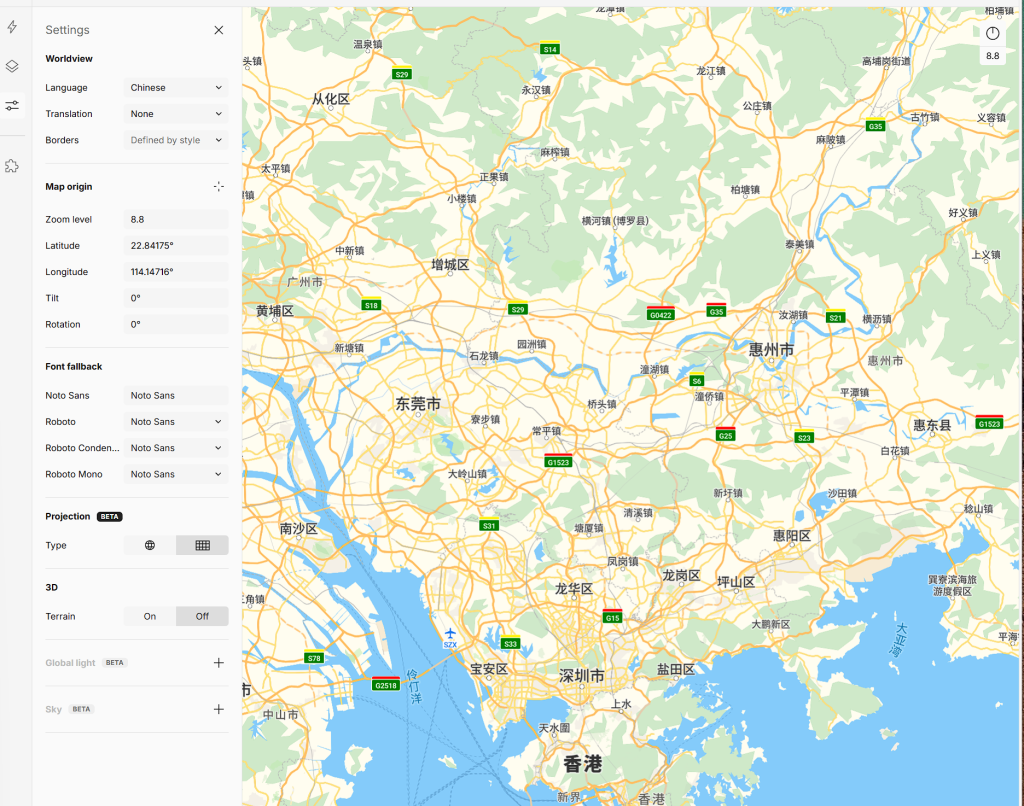Image resolution: width=1024 pixels, height=806 pixels.
Task: Turn Terrain On
Action: click(x=150, y=616)
